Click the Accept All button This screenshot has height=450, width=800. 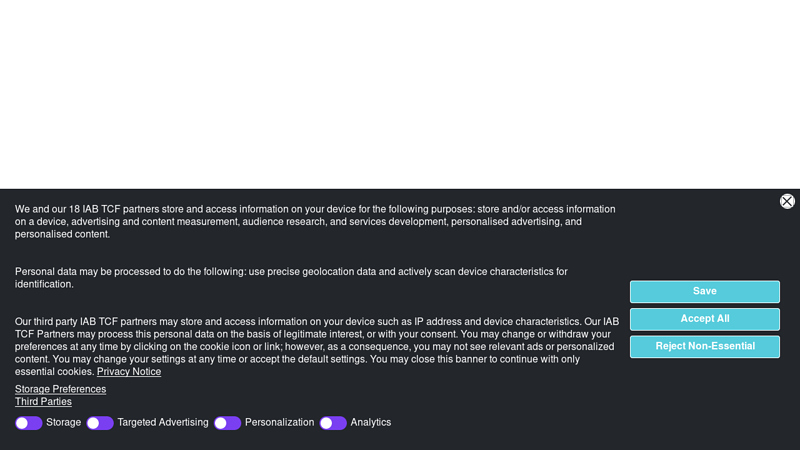tap(705, 319)
